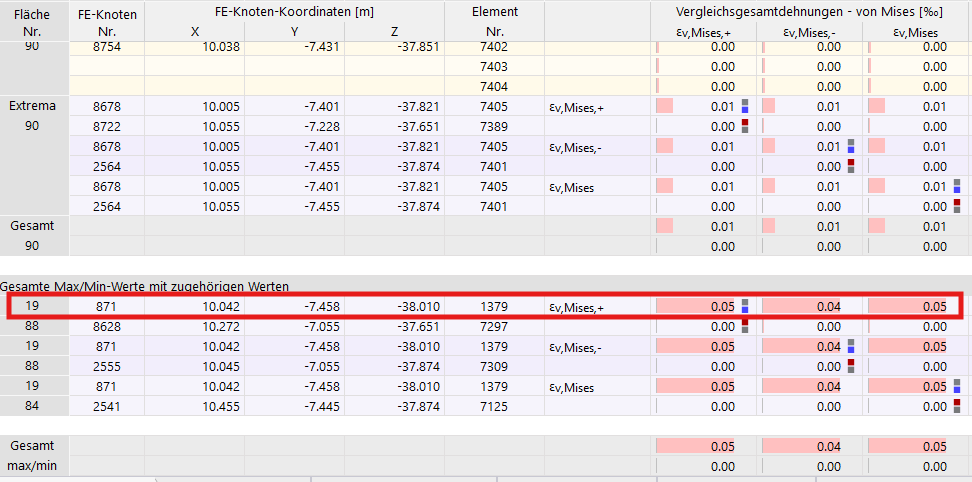
Task: Click the Z coordinate column header
Action: pos(394,32)
